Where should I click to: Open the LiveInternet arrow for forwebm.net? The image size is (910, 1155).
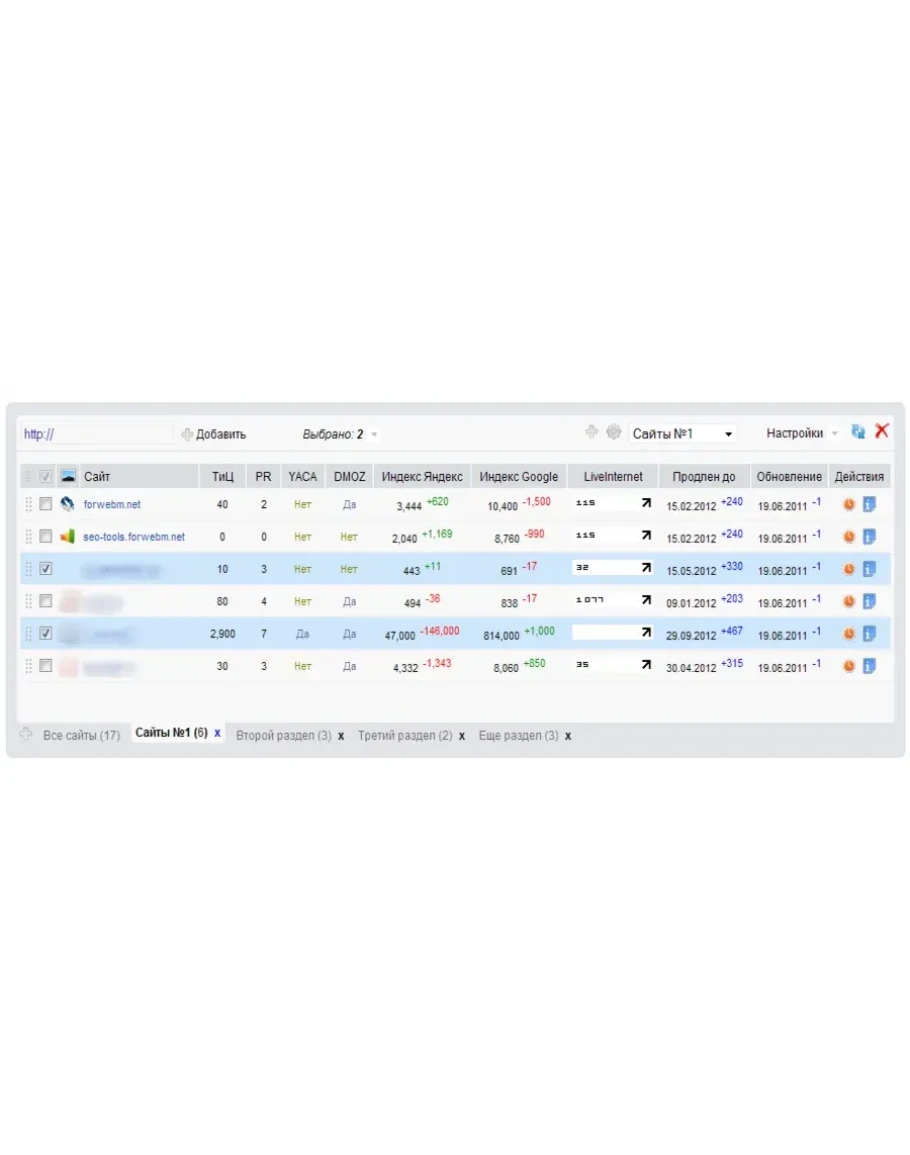tap(646, 504)
